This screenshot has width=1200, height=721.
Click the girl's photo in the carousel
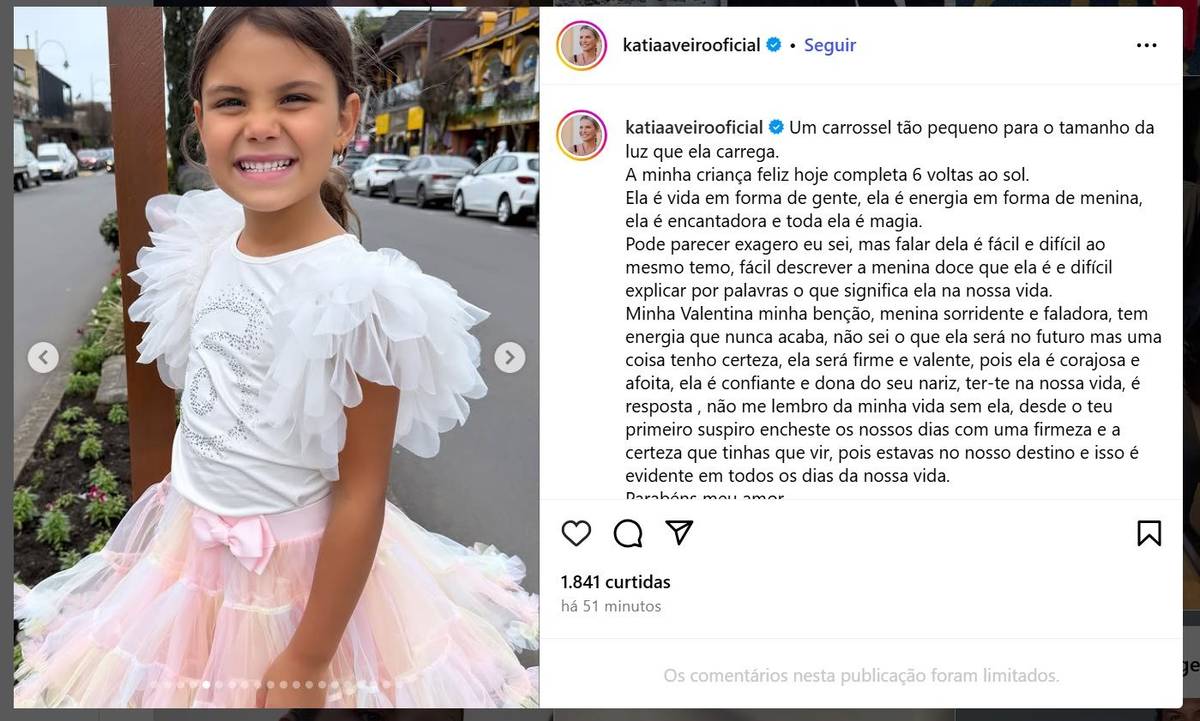(276, 357)
